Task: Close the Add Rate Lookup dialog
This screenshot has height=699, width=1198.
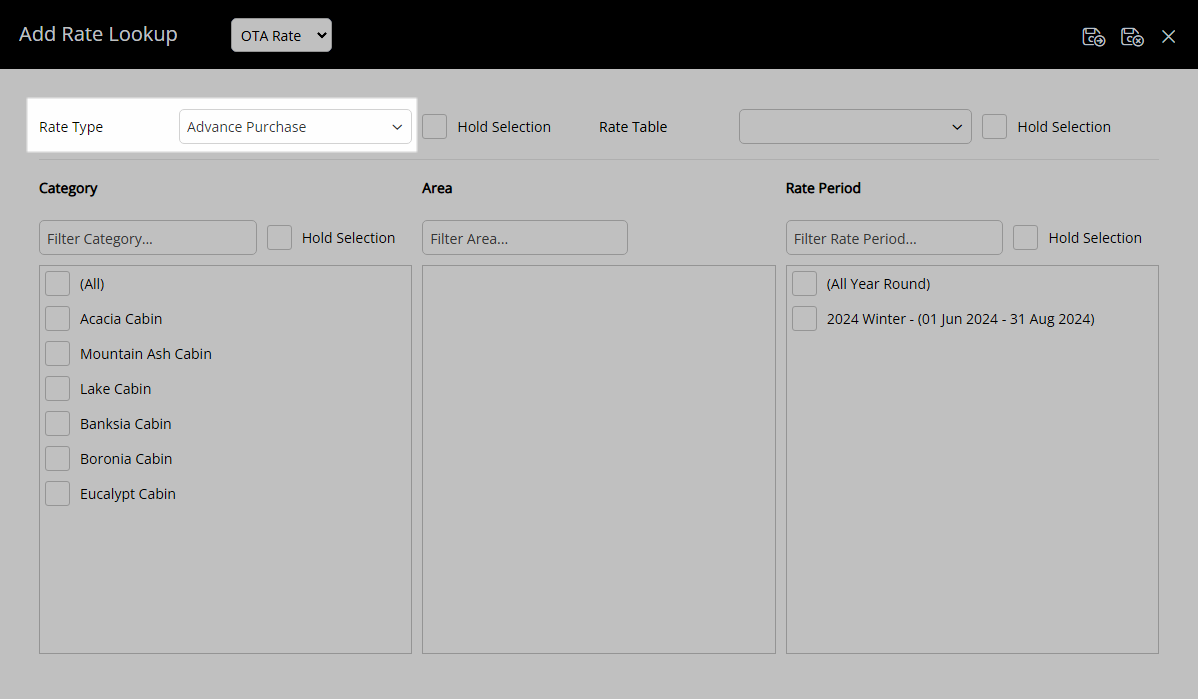Action: [1168, 36]
